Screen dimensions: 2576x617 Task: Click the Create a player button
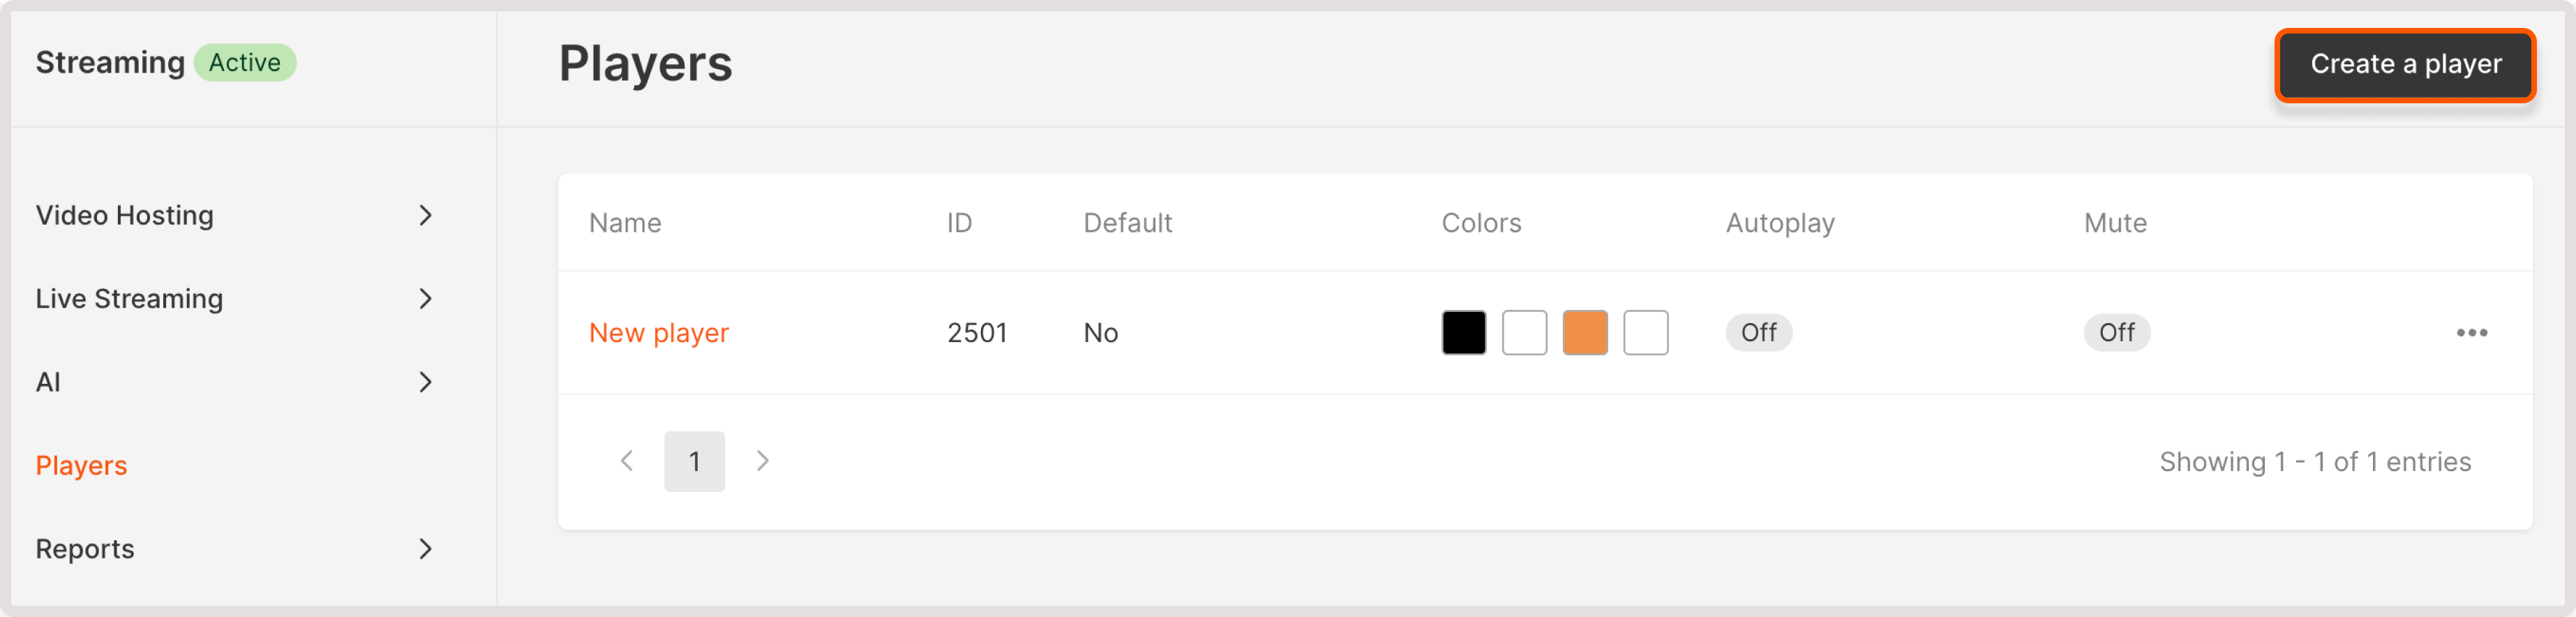(x=2405, y=65)
